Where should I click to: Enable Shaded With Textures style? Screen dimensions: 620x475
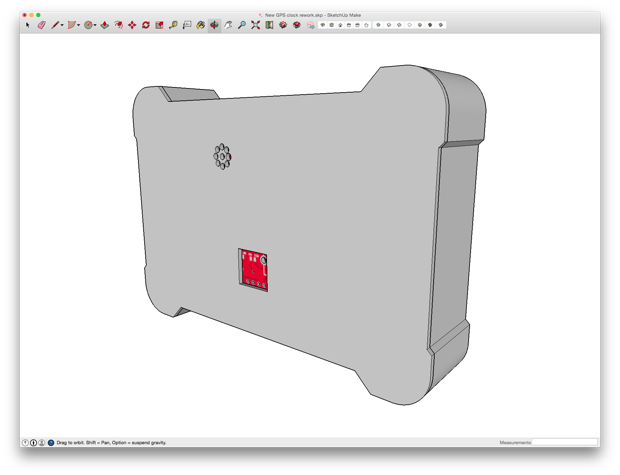pos(430,25)
